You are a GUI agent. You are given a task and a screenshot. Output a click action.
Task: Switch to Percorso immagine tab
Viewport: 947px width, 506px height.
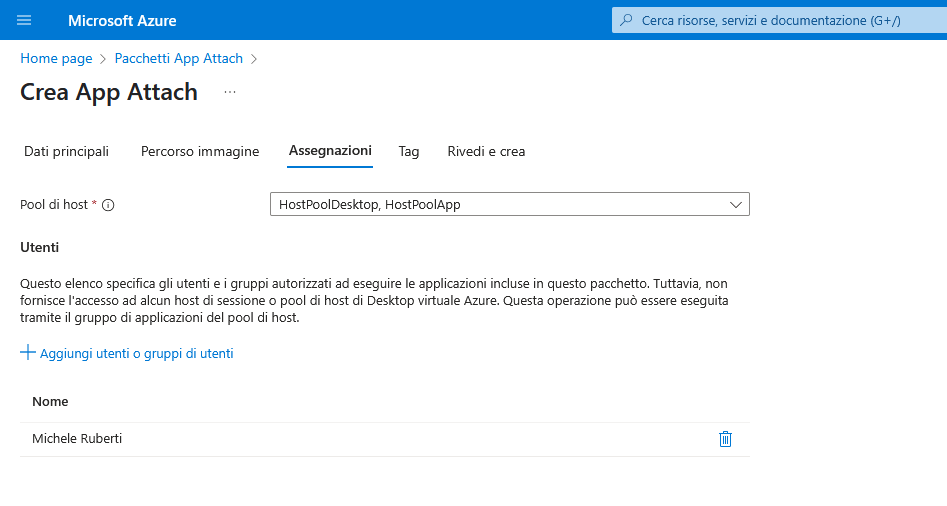pyautogui.click(x=200, y=152)
